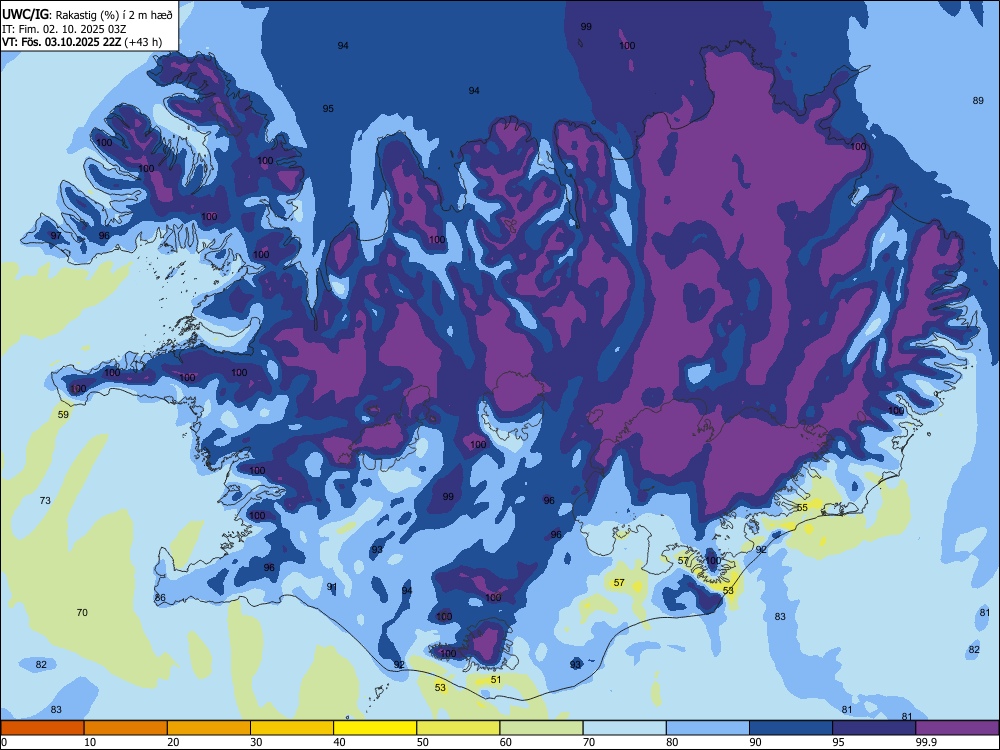Viewport: 1000px width, 750px height.
Task: Click the humidity value '51' on the map
Action: click(x=496, y=680)
